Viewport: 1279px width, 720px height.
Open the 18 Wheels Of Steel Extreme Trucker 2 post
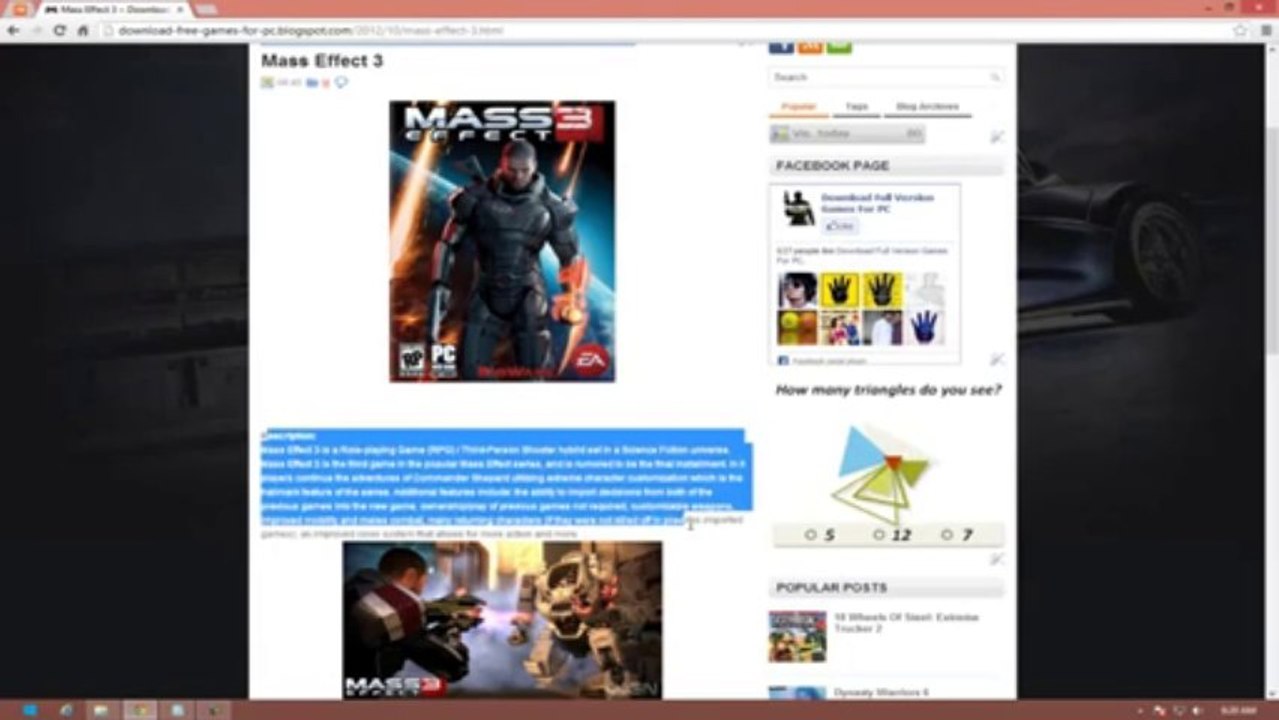pos(906,623)
